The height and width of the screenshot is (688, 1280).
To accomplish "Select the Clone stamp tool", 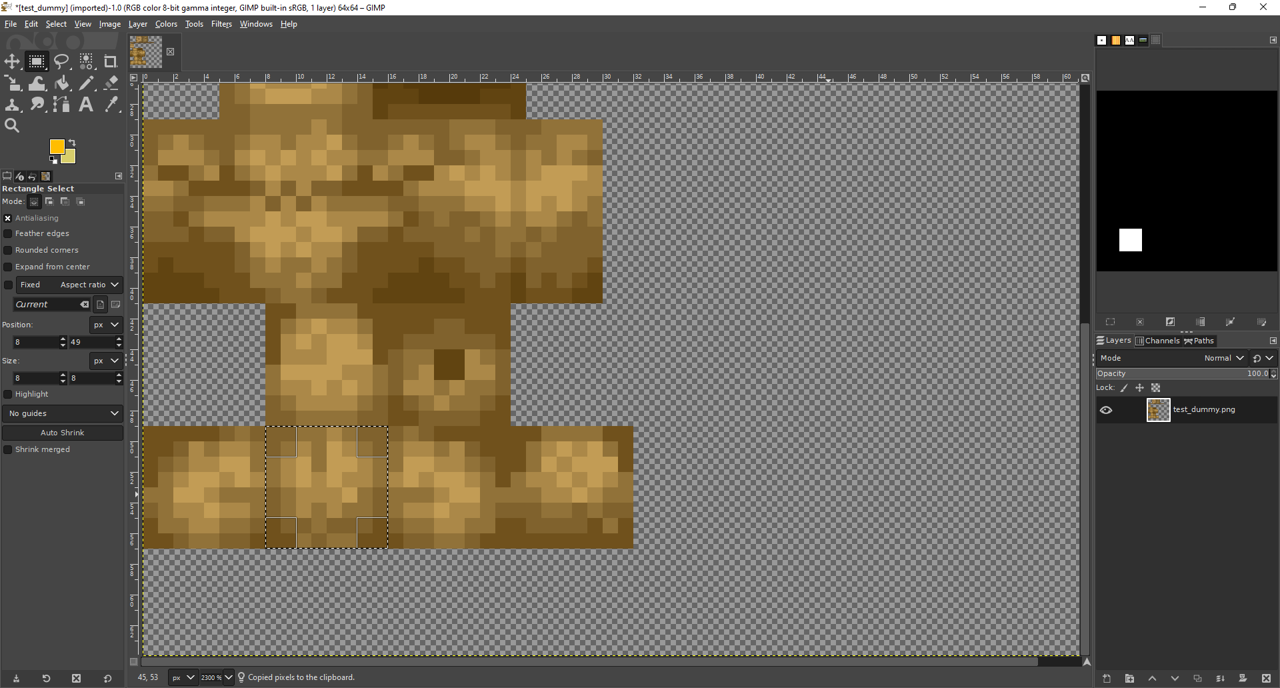I will (x=12, y=104).
